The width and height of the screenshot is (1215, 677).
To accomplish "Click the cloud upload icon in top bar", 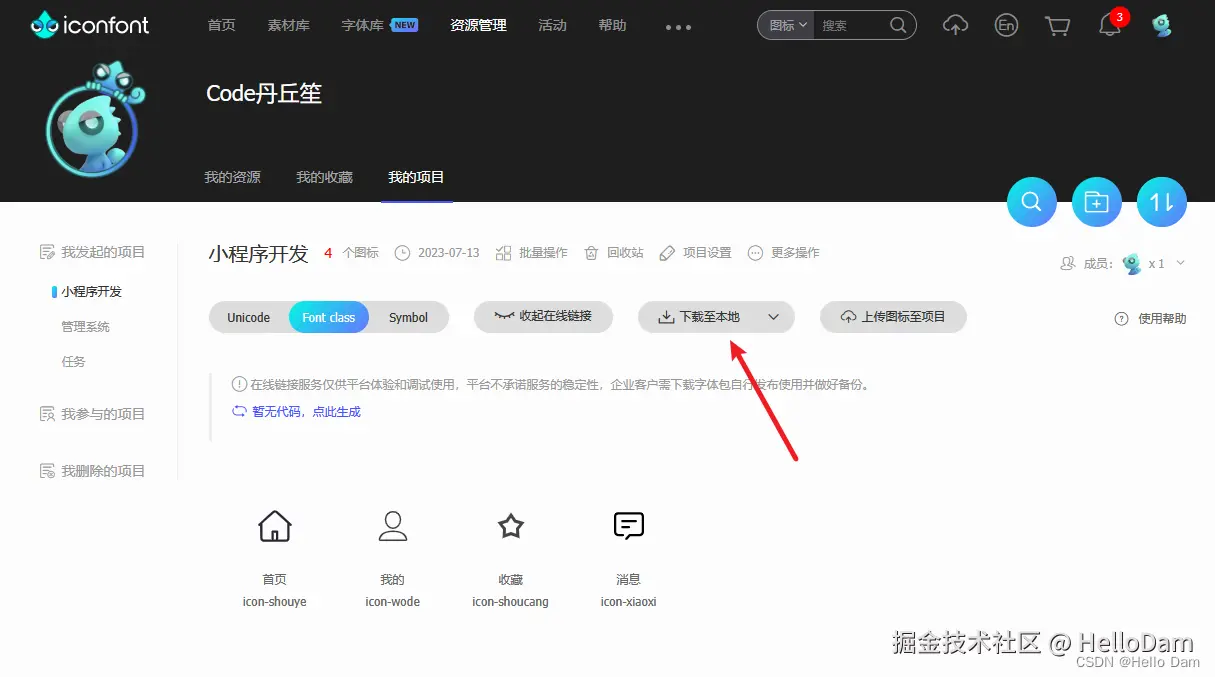I will (955, 26).
